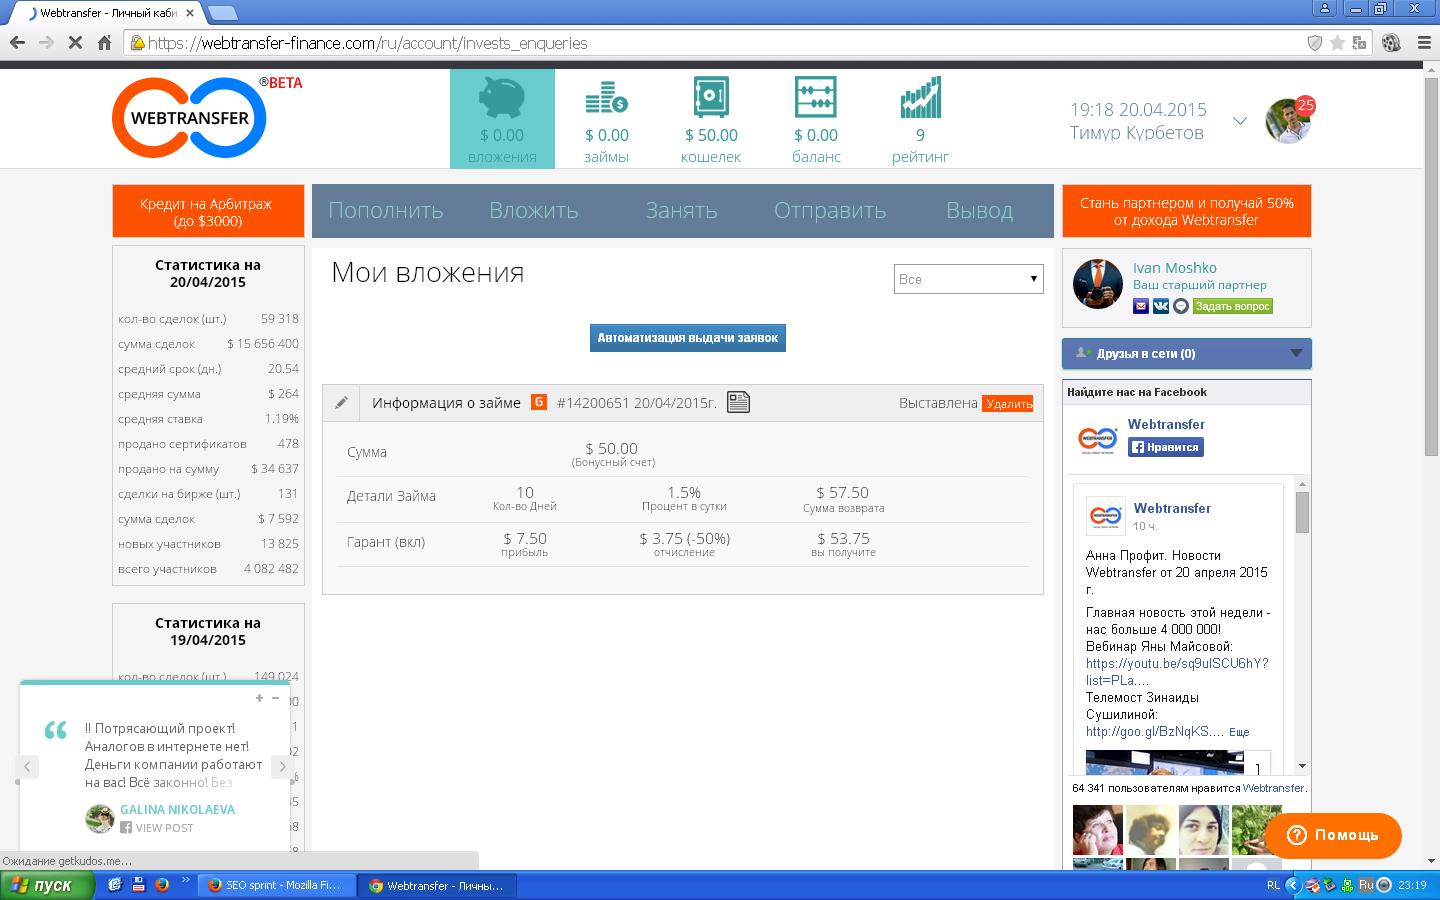
Task: Open the piggy bank вложения section
Action: click(x=502, y=118)
